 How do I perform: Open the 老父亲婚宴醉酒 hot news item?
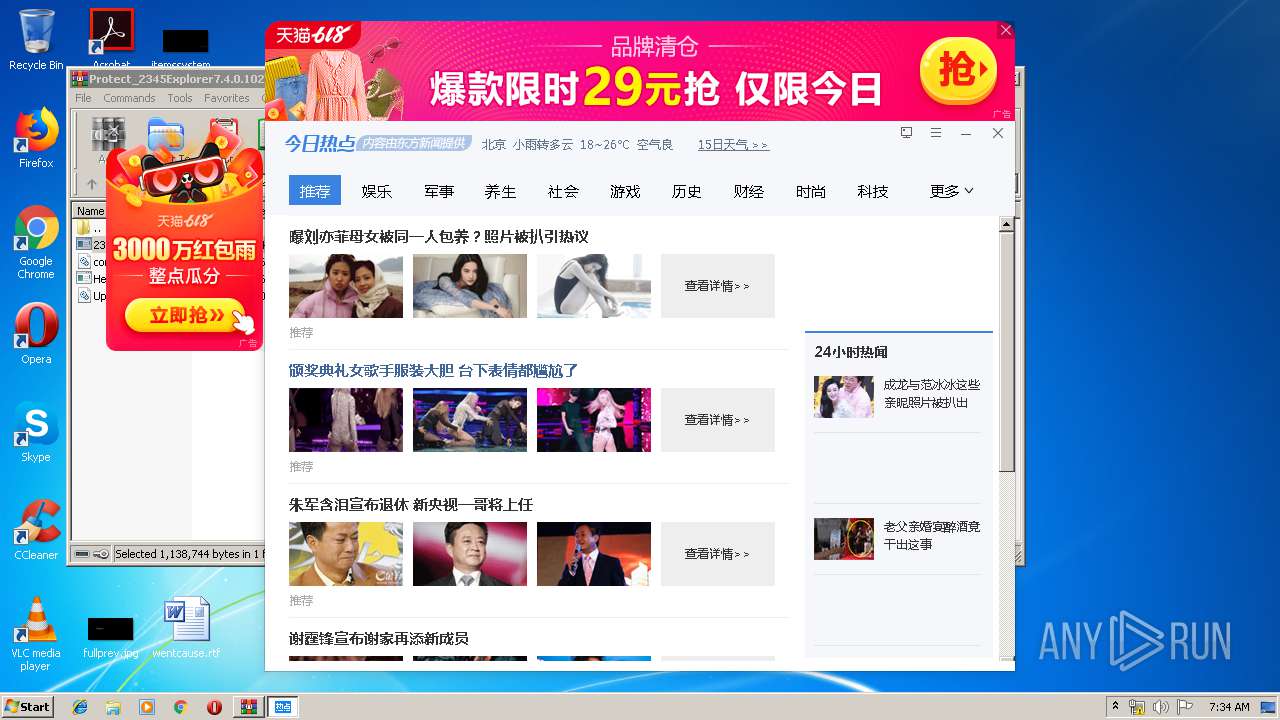click(897, 537)
